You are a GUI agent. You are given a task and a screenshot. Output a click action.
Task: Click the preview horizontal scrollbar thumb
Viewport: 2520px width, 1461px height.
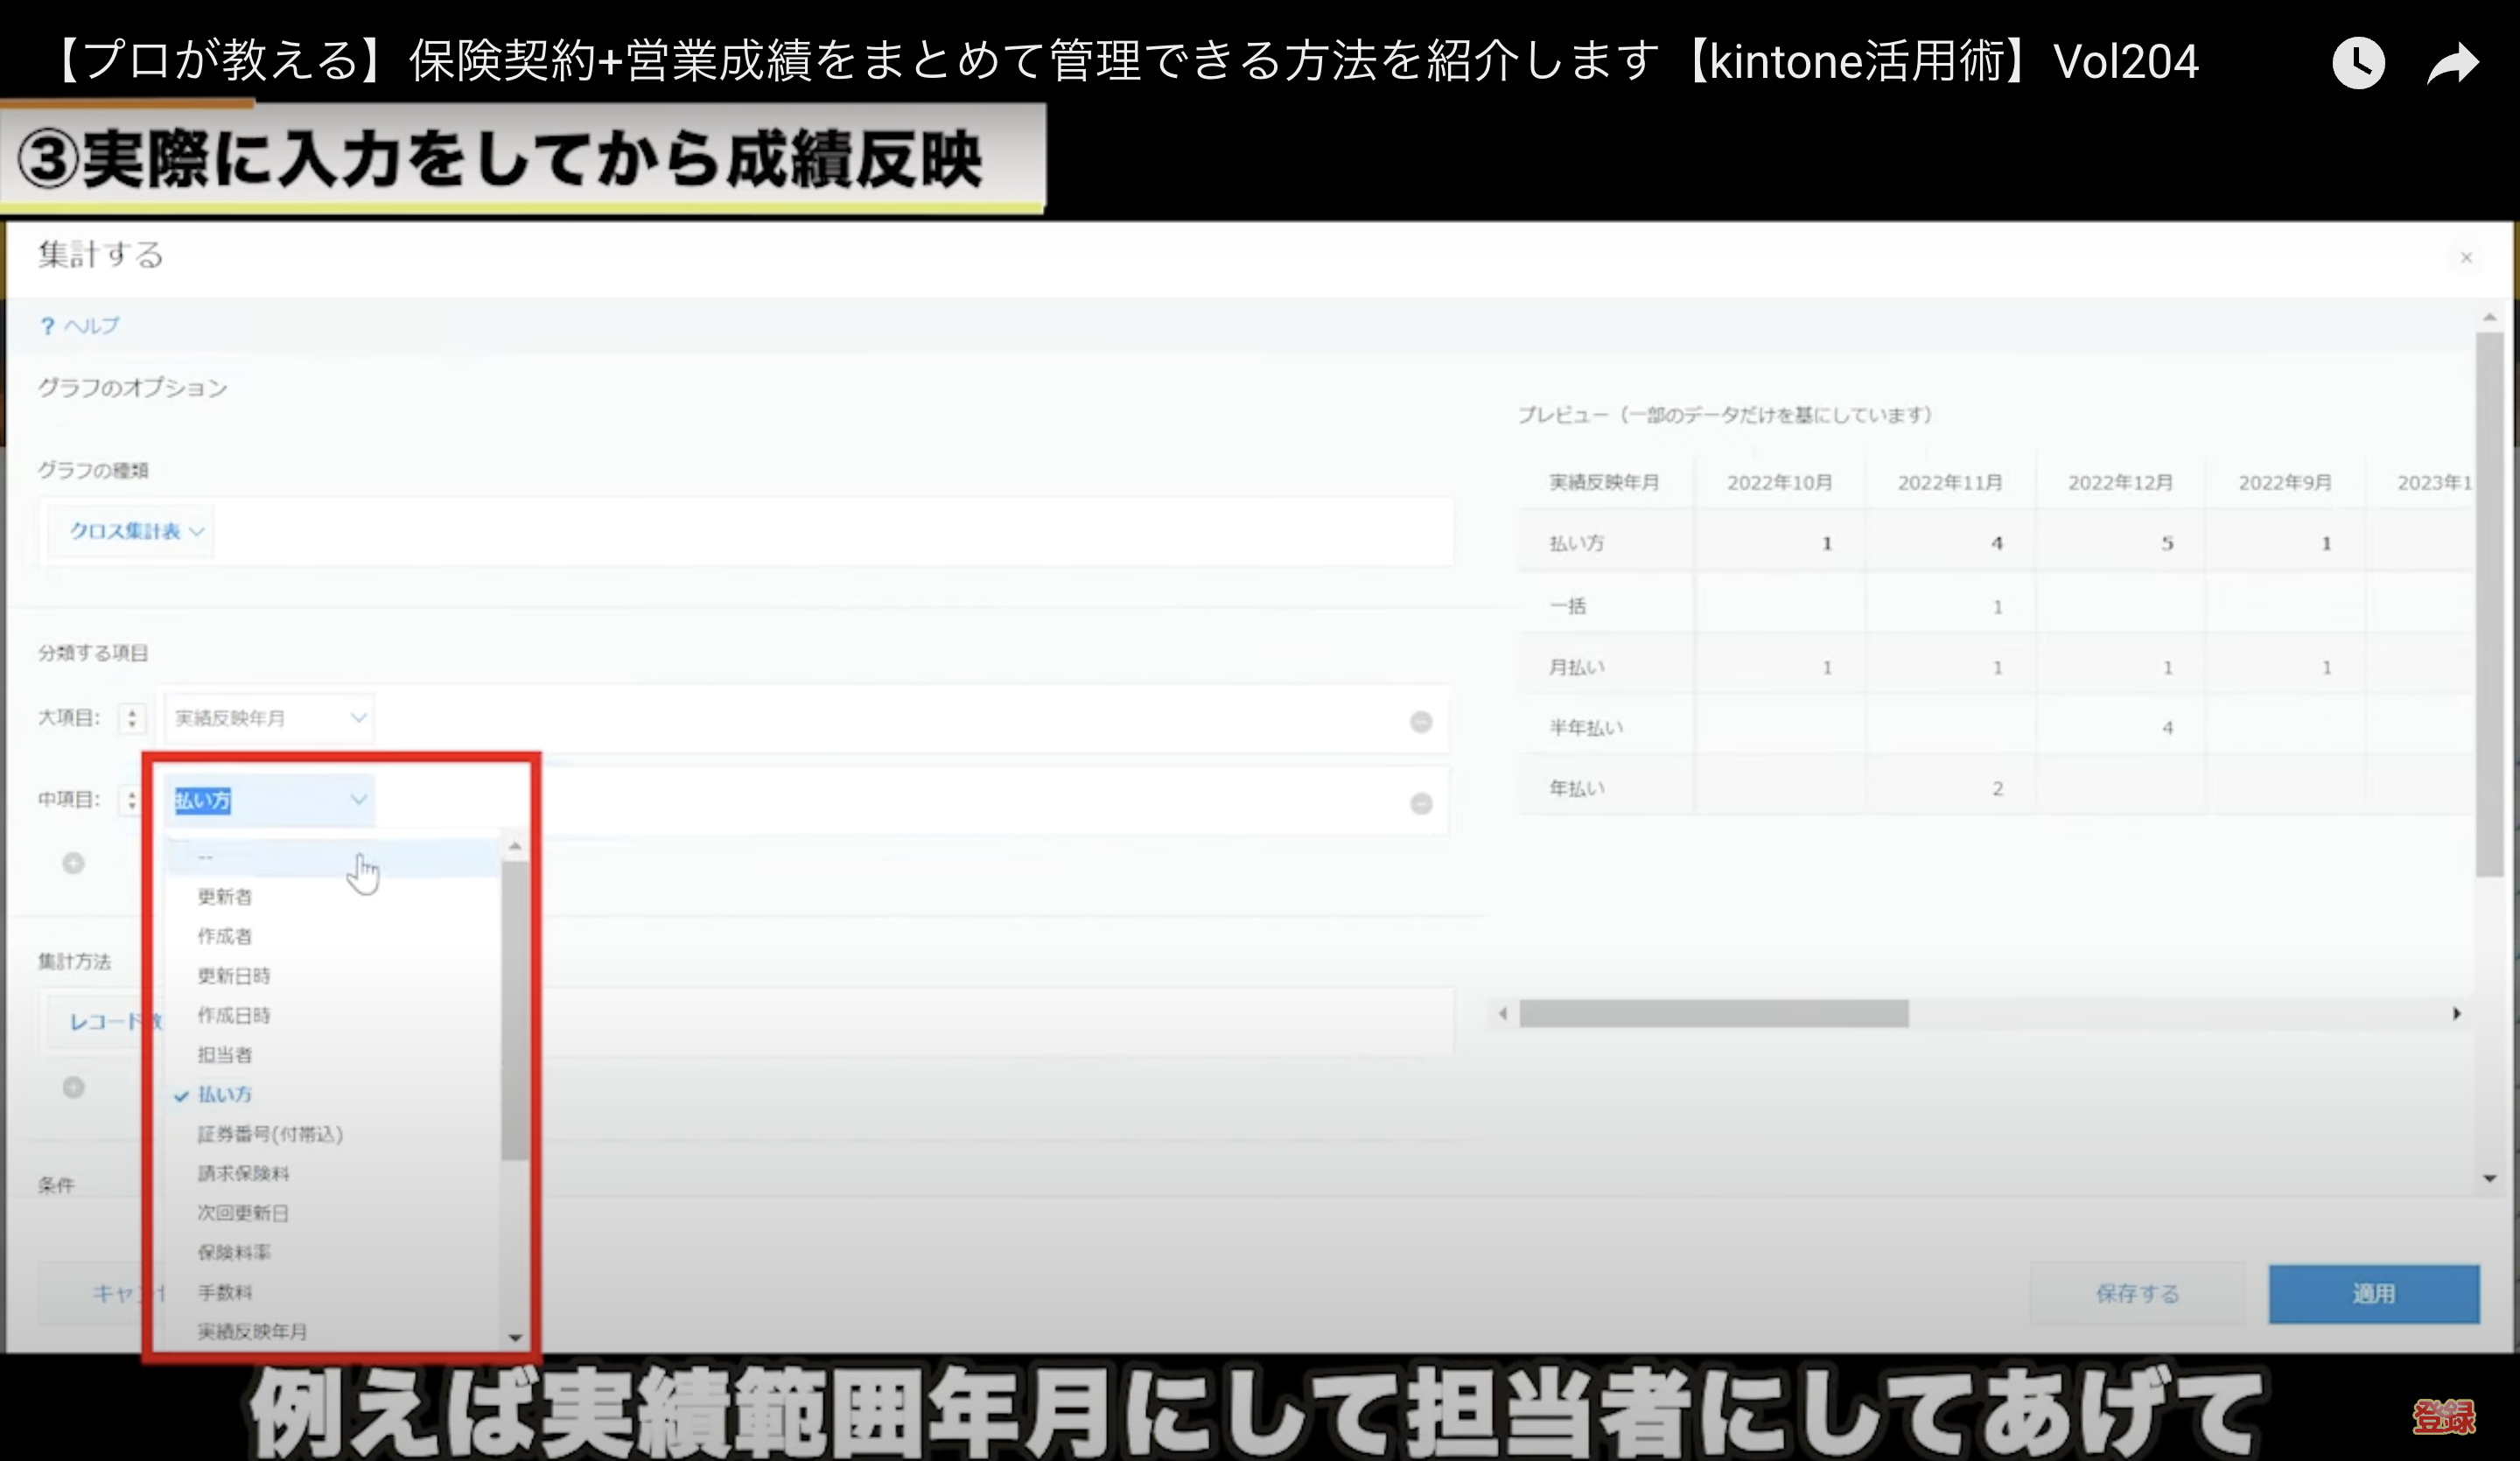pos(1713,1014)
